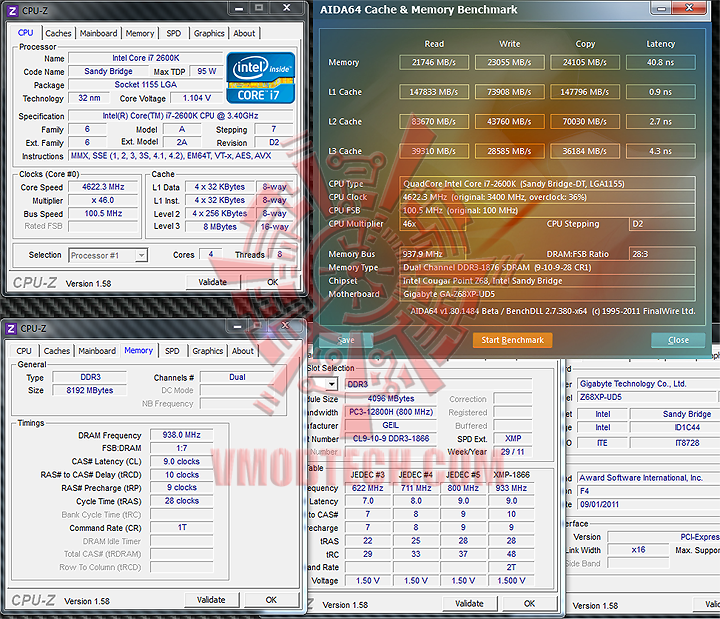Click the Bus Speed value 100.5 MHz
Viewport: 720px width, 619px height.
tap(103, 214)
